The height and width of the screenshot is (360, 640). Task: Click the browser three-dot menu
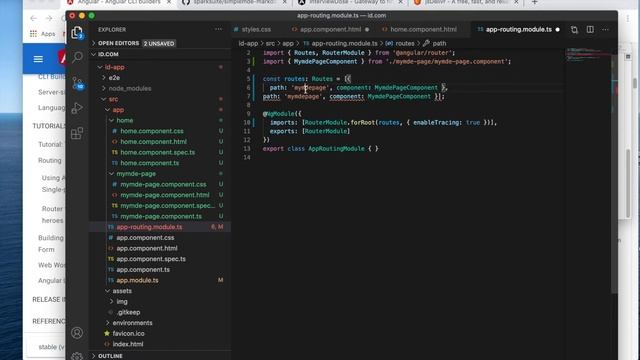pos(628,19)
